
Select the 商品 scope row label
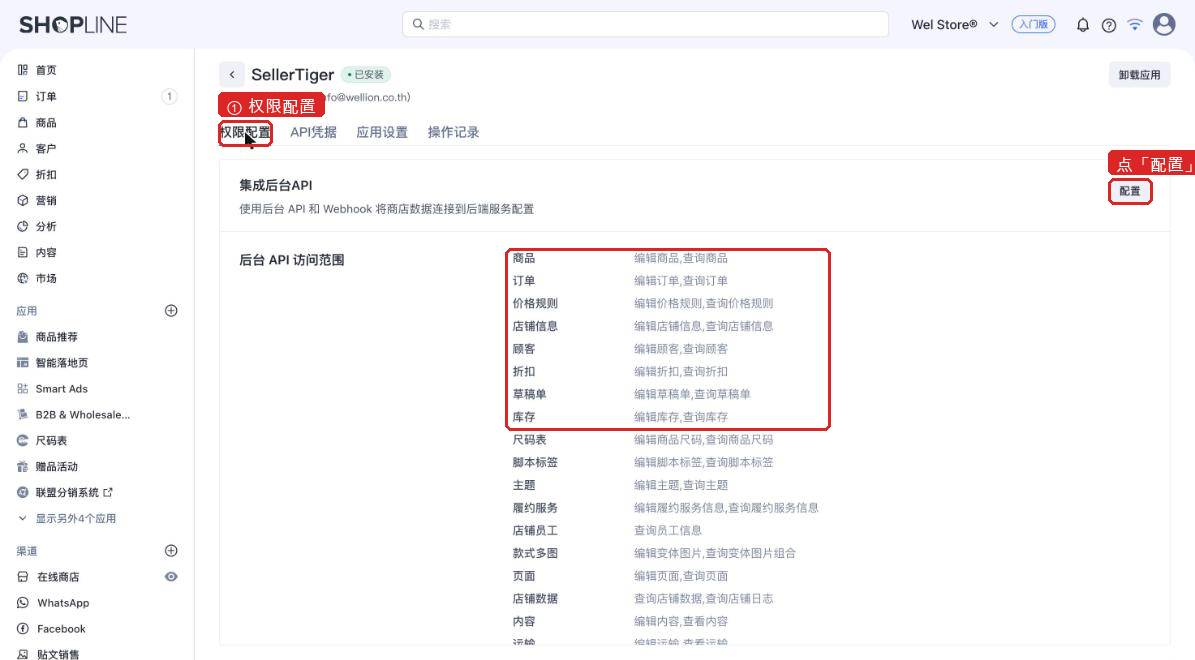[524, 258]
